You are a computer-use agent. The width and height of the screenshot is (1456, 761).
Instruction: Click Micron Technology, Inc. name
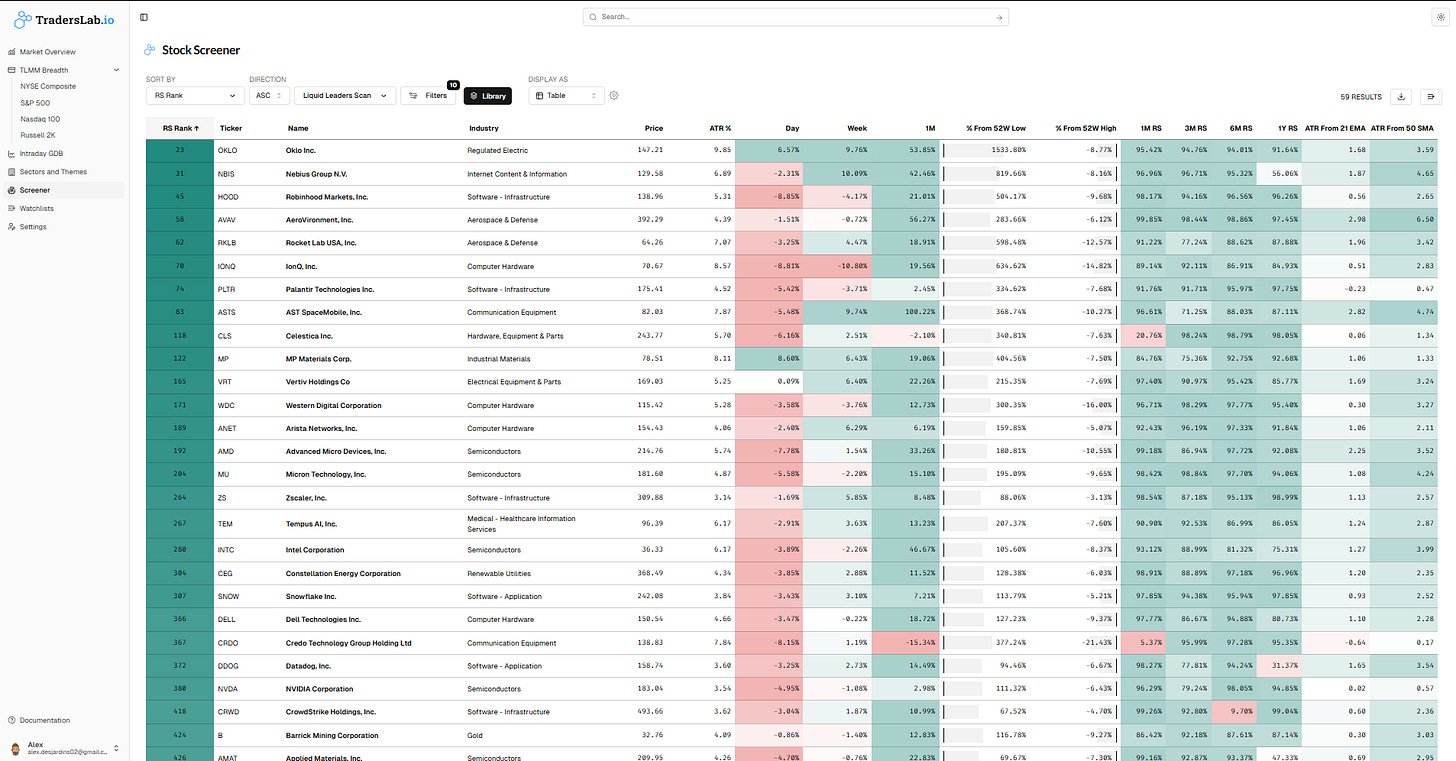(x=326, y=475)
